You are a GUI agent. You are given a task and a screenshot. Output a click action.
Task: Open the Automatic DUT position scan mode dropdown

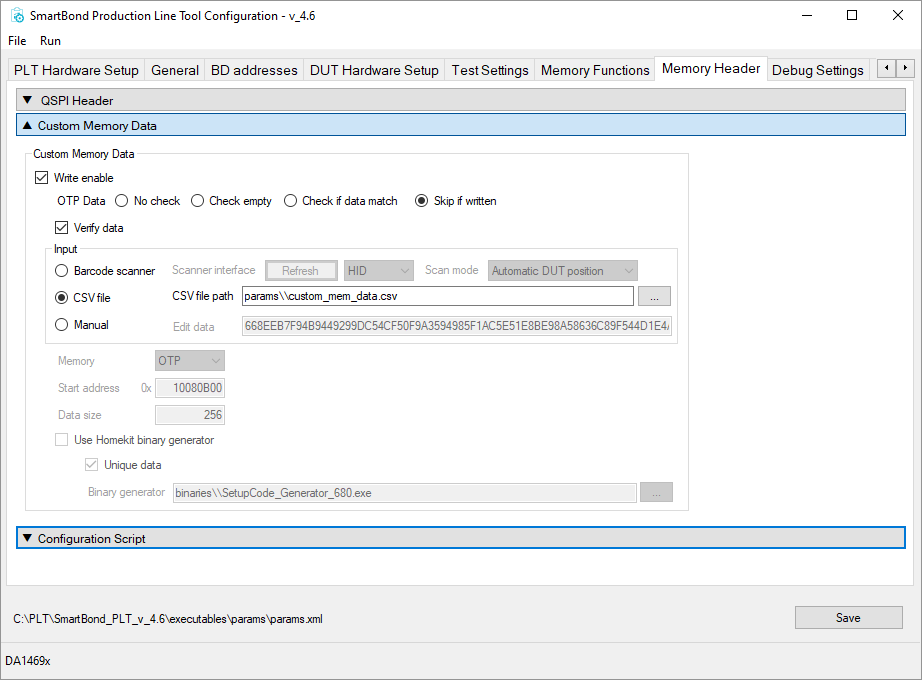[x=563, y=271]
